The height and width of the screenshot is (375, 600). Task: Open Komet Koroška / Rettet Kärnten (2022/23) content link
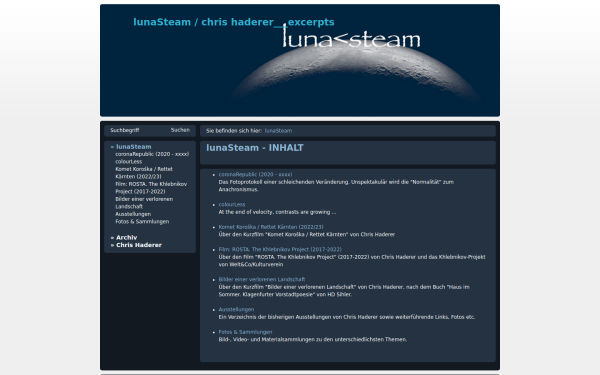pos(271,227)
